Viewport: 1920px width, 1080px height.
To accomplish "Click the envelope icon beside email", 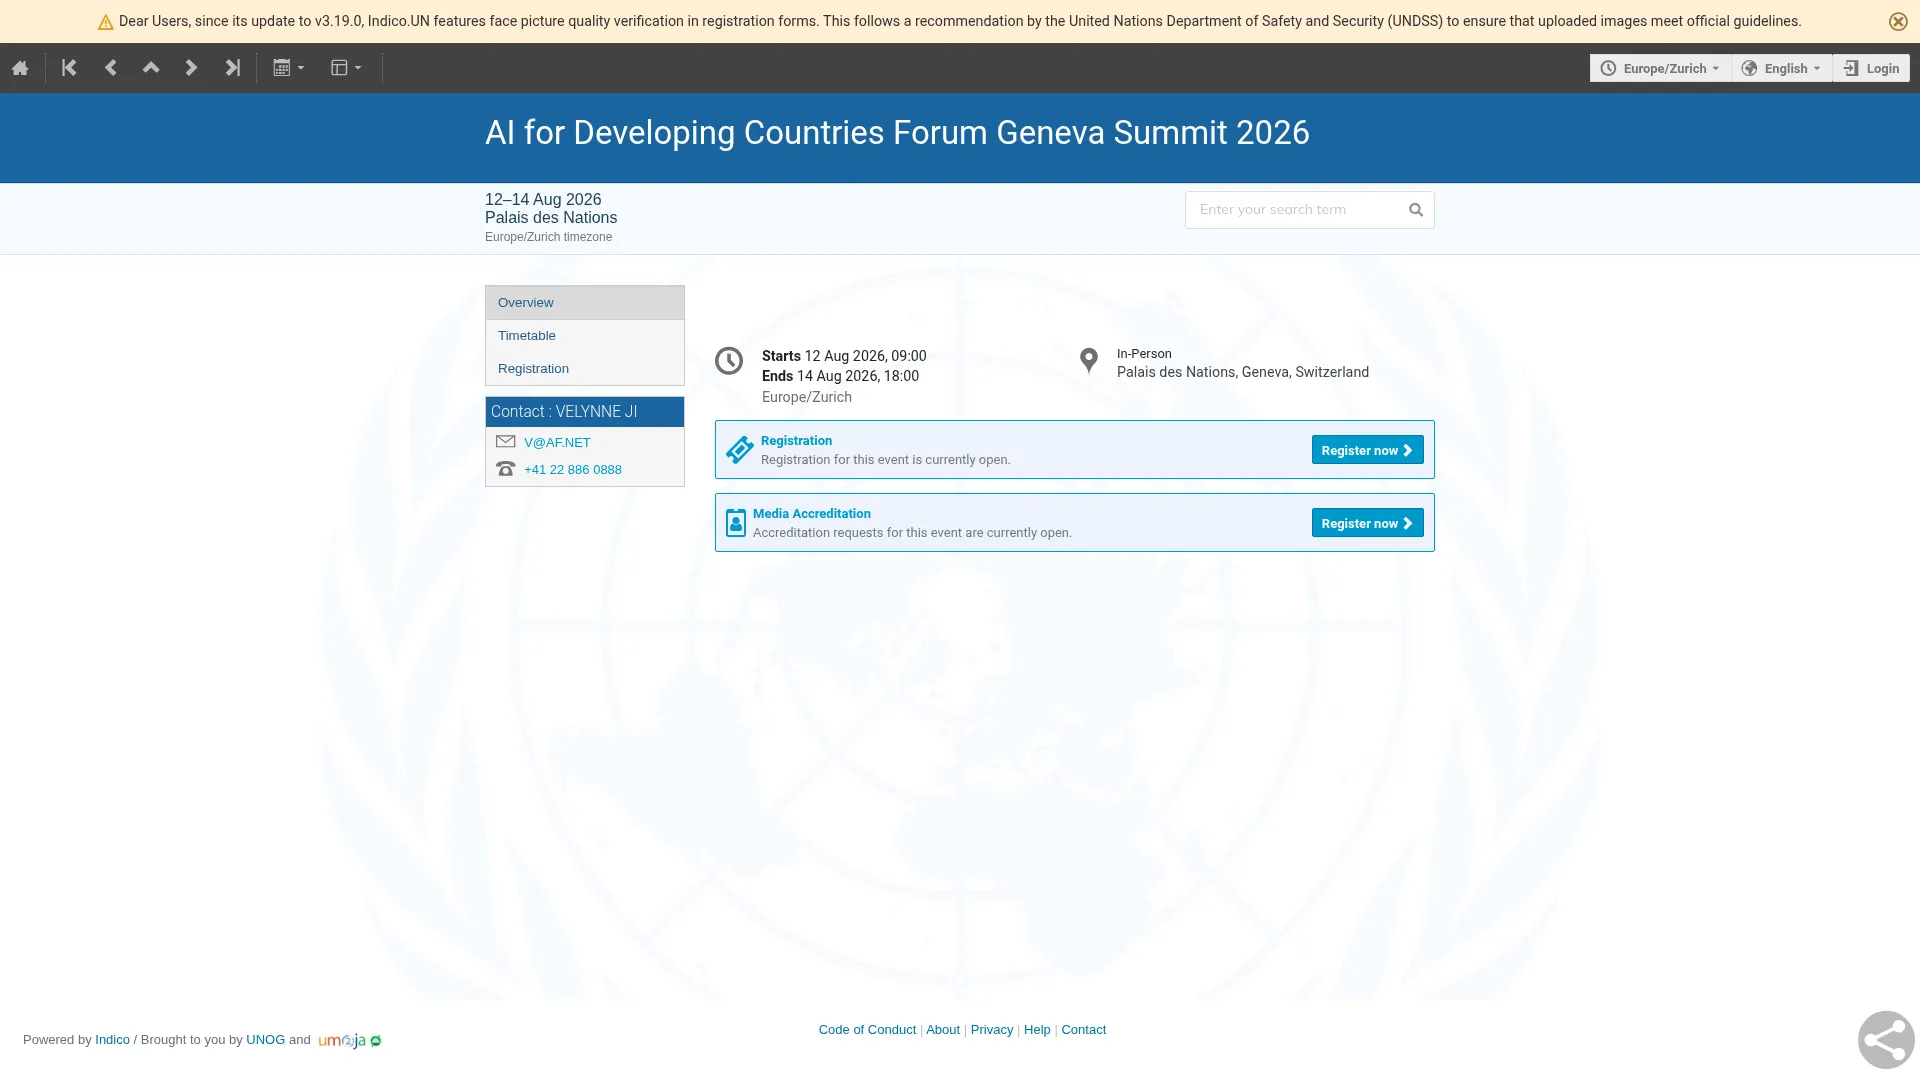I will (506, 441).
